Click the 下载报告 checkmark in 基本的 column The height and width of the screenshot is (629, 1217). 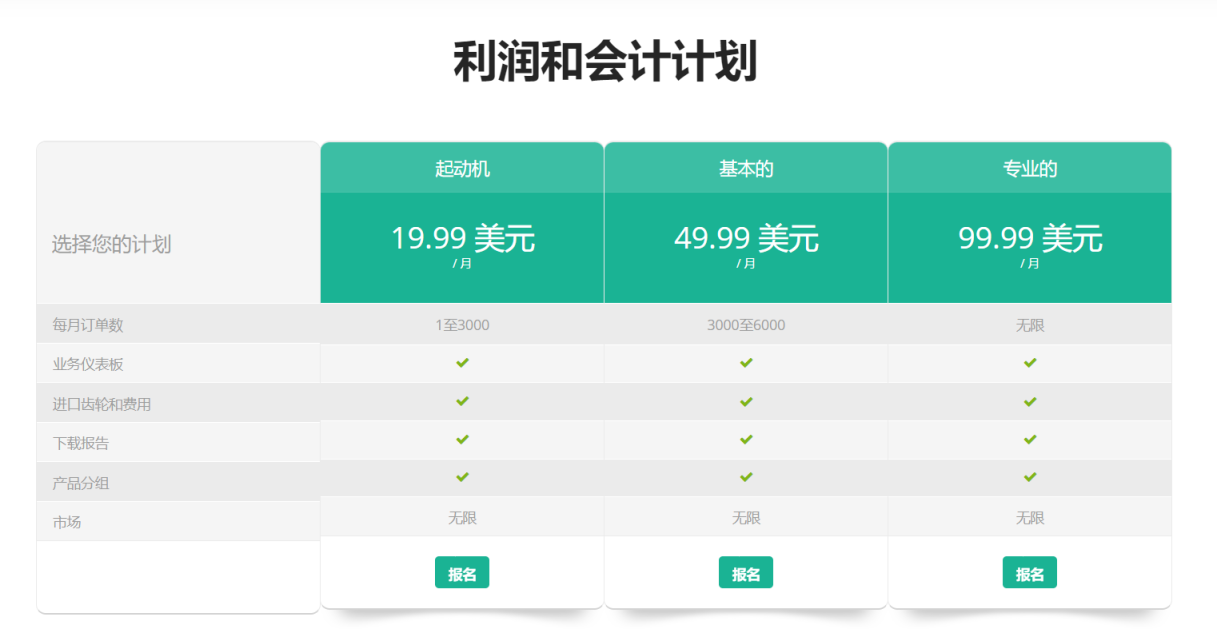[x=746, y=440]
